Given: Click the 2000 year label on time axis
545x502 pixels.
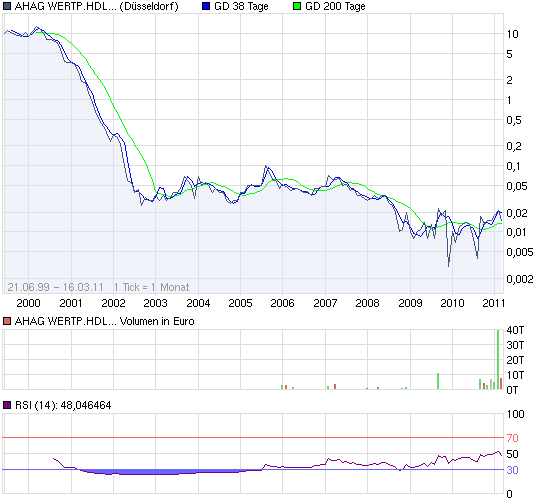Looking at the screenshot, I should (28, 303).
